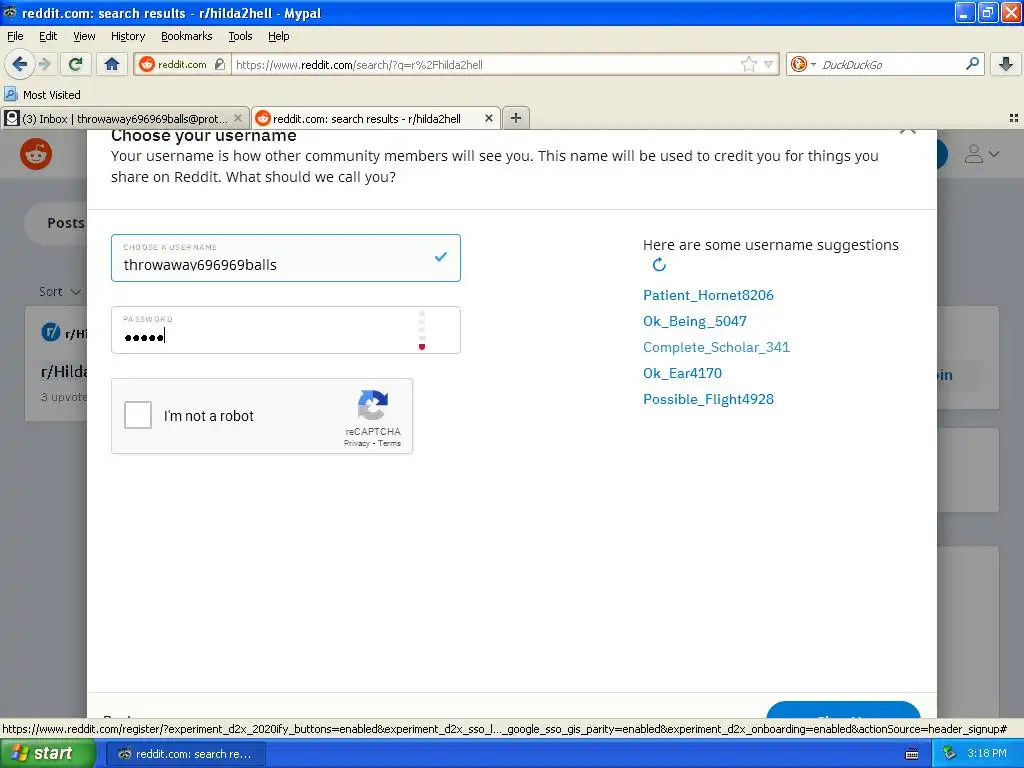Click the keyboard icon in the taskbar
The image size is (1024, 768).
tap(912, 754)
